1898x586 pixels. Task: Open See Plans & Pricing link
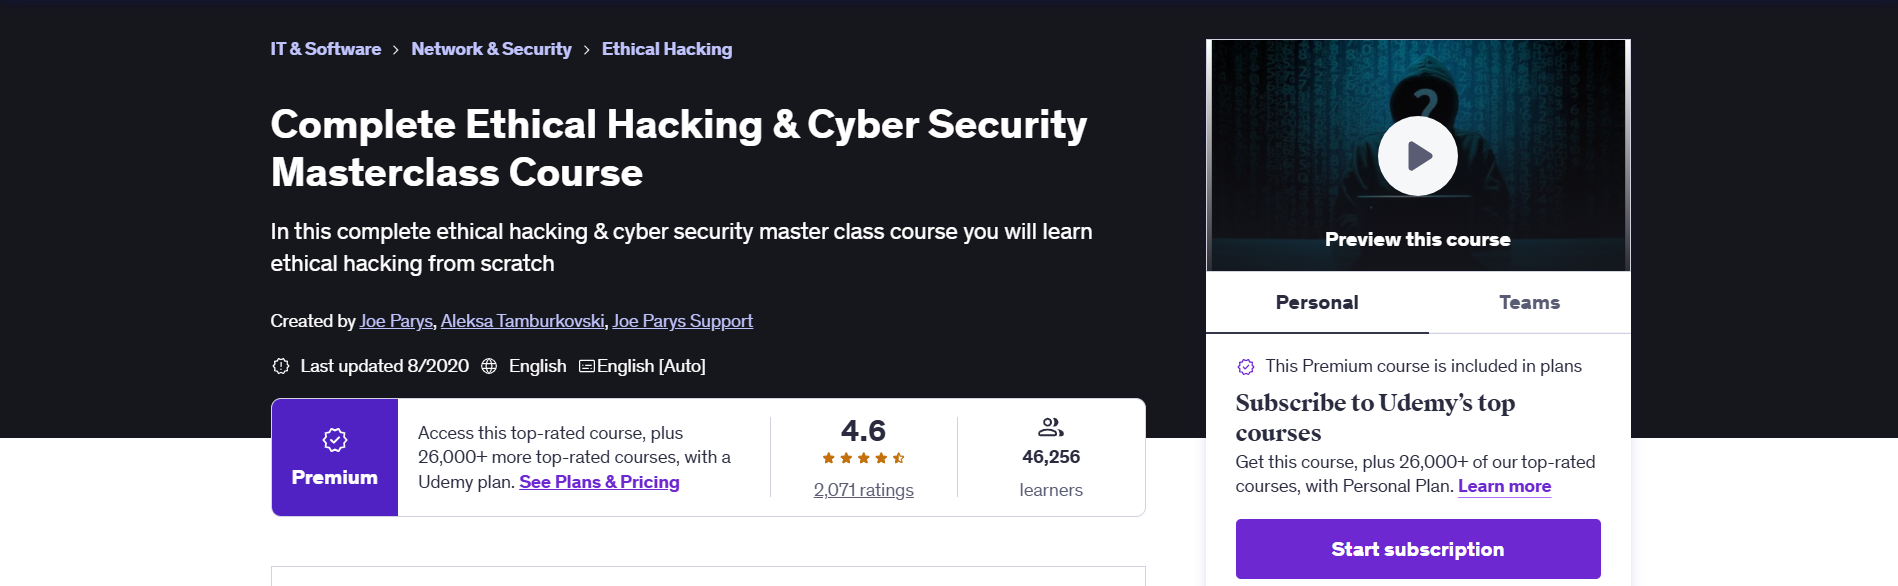[x=599, y=482]
